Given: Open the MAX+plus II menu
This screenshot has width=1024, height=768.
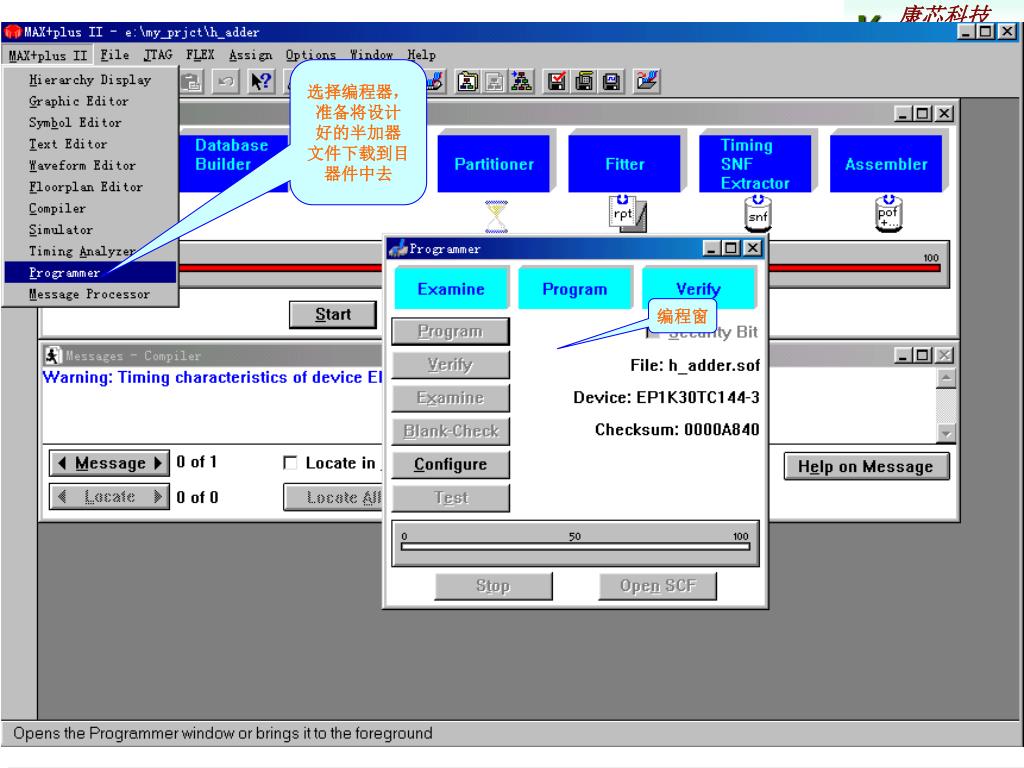Looking at the screenshot, I should click(48, 56).
